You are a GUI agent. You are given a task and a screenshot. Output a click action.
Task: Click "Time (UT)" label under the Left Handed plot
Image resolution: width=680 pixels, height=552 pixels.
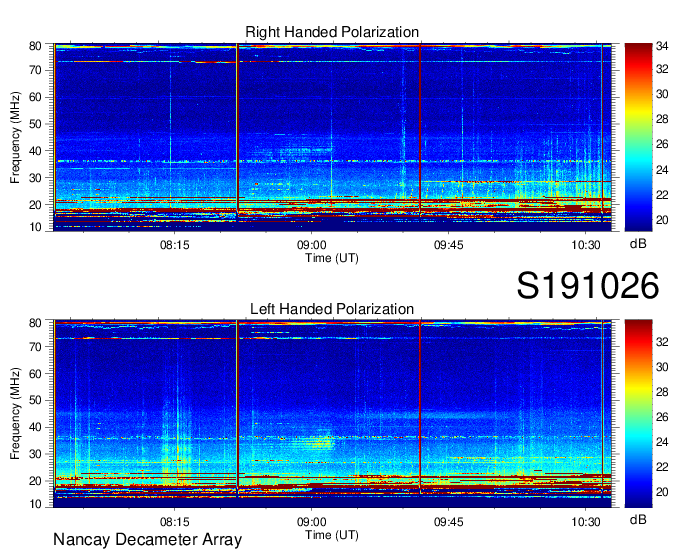(332, 535)
